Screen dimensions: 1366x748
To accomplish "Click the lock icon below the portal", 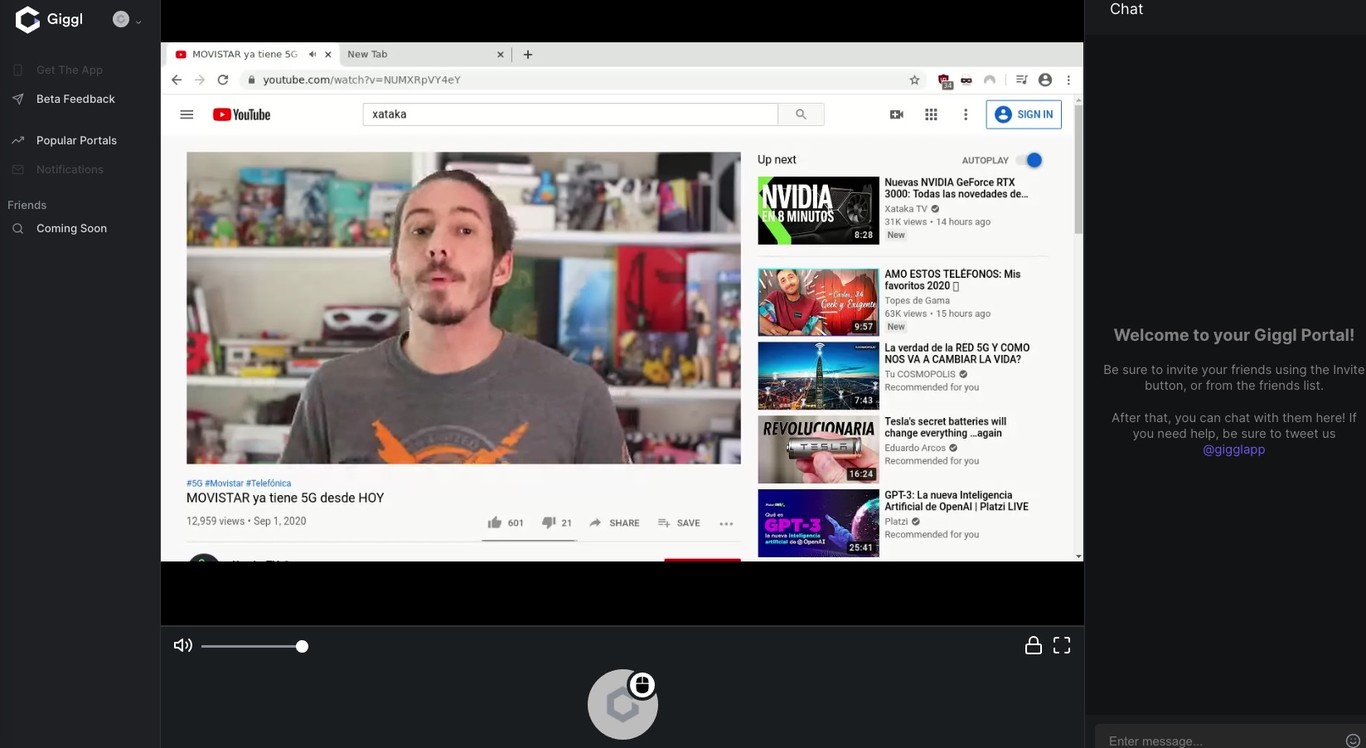I will [x=1033, y=646].
